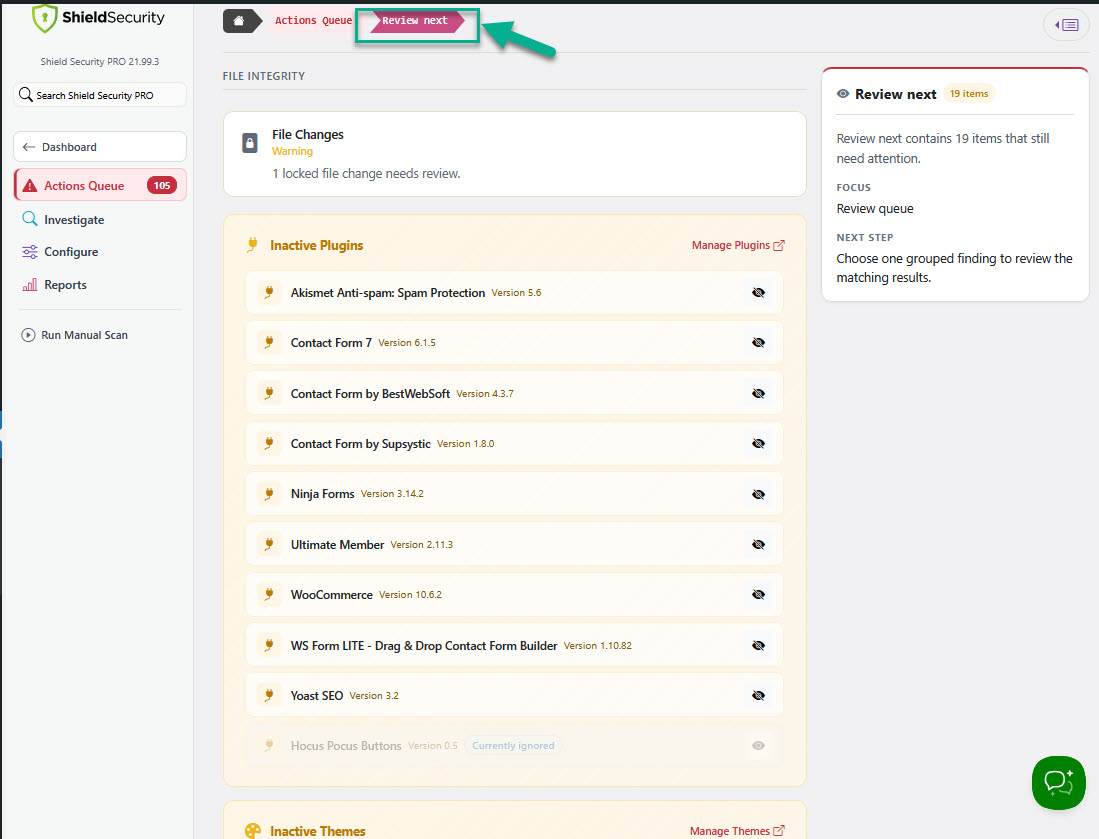Image resolution: width=1099 pixels, height=839 pixels.
Task: Click the Dashboard back arrow icon
Action: point(29,146)
